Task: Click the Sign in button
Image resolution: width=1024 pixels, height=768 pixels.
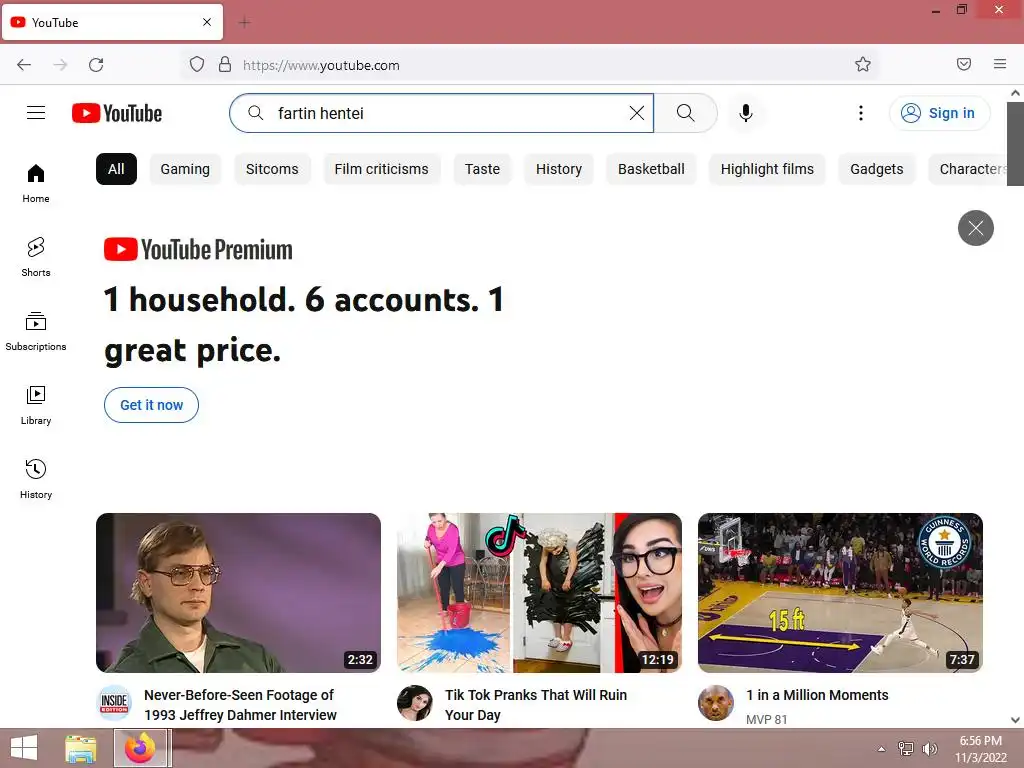Action: (x=939, y=113)
